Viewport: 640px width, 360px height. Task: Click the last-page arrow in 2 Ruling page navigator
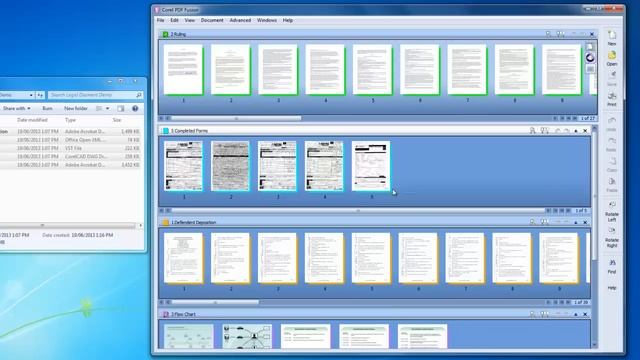(x=575, y=118)
